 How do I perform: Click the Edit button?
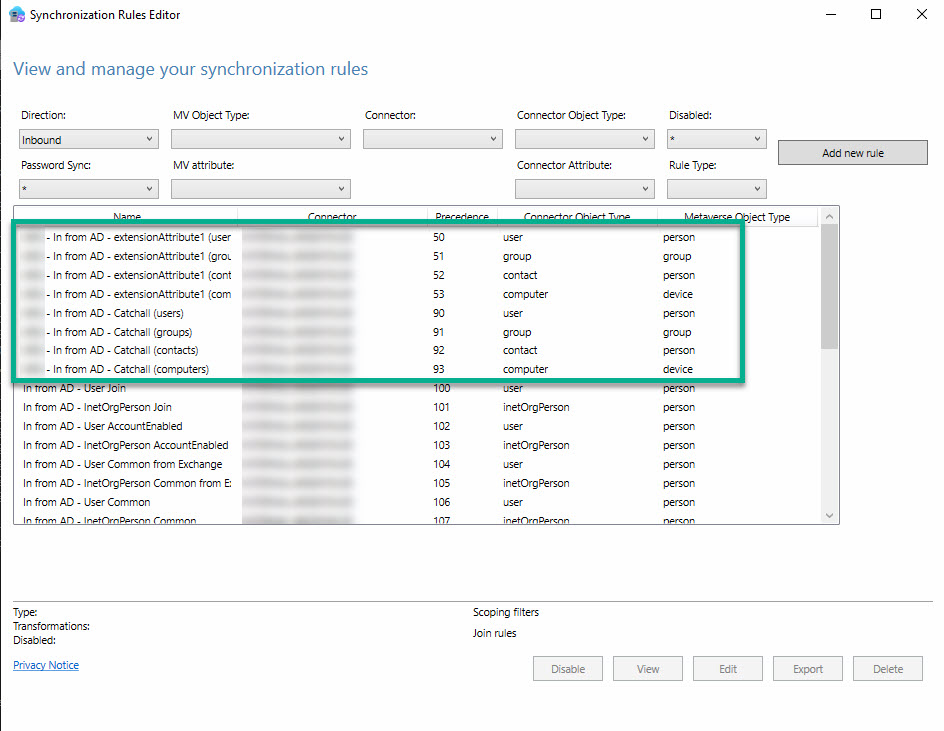728,669
